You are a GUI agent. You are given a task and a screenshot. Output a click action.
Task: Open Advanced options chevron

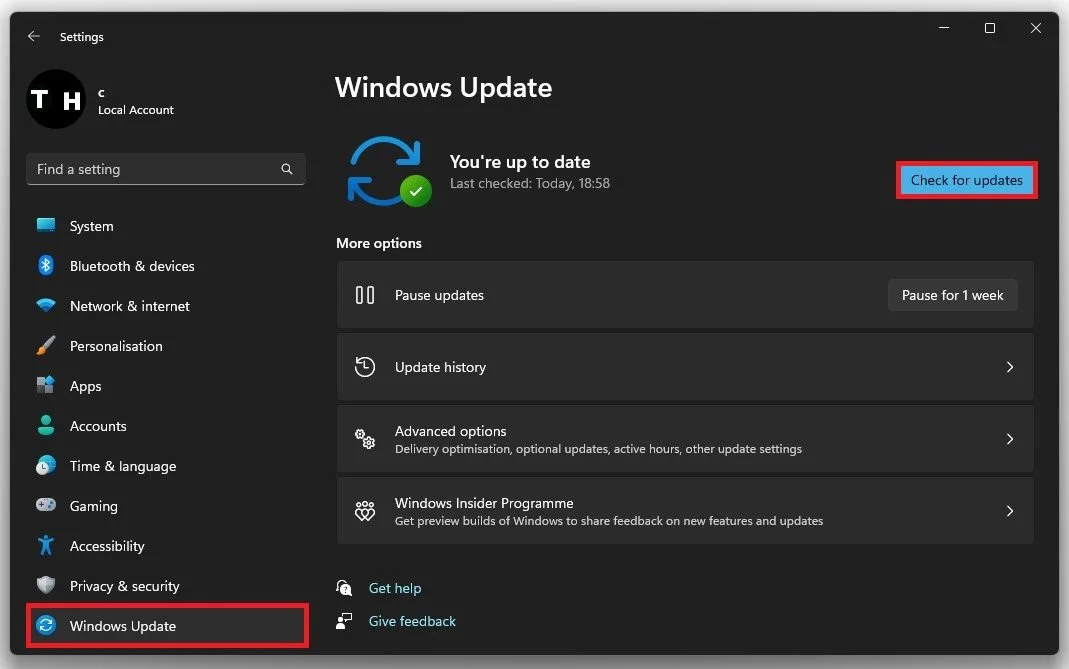[1010, 438]
